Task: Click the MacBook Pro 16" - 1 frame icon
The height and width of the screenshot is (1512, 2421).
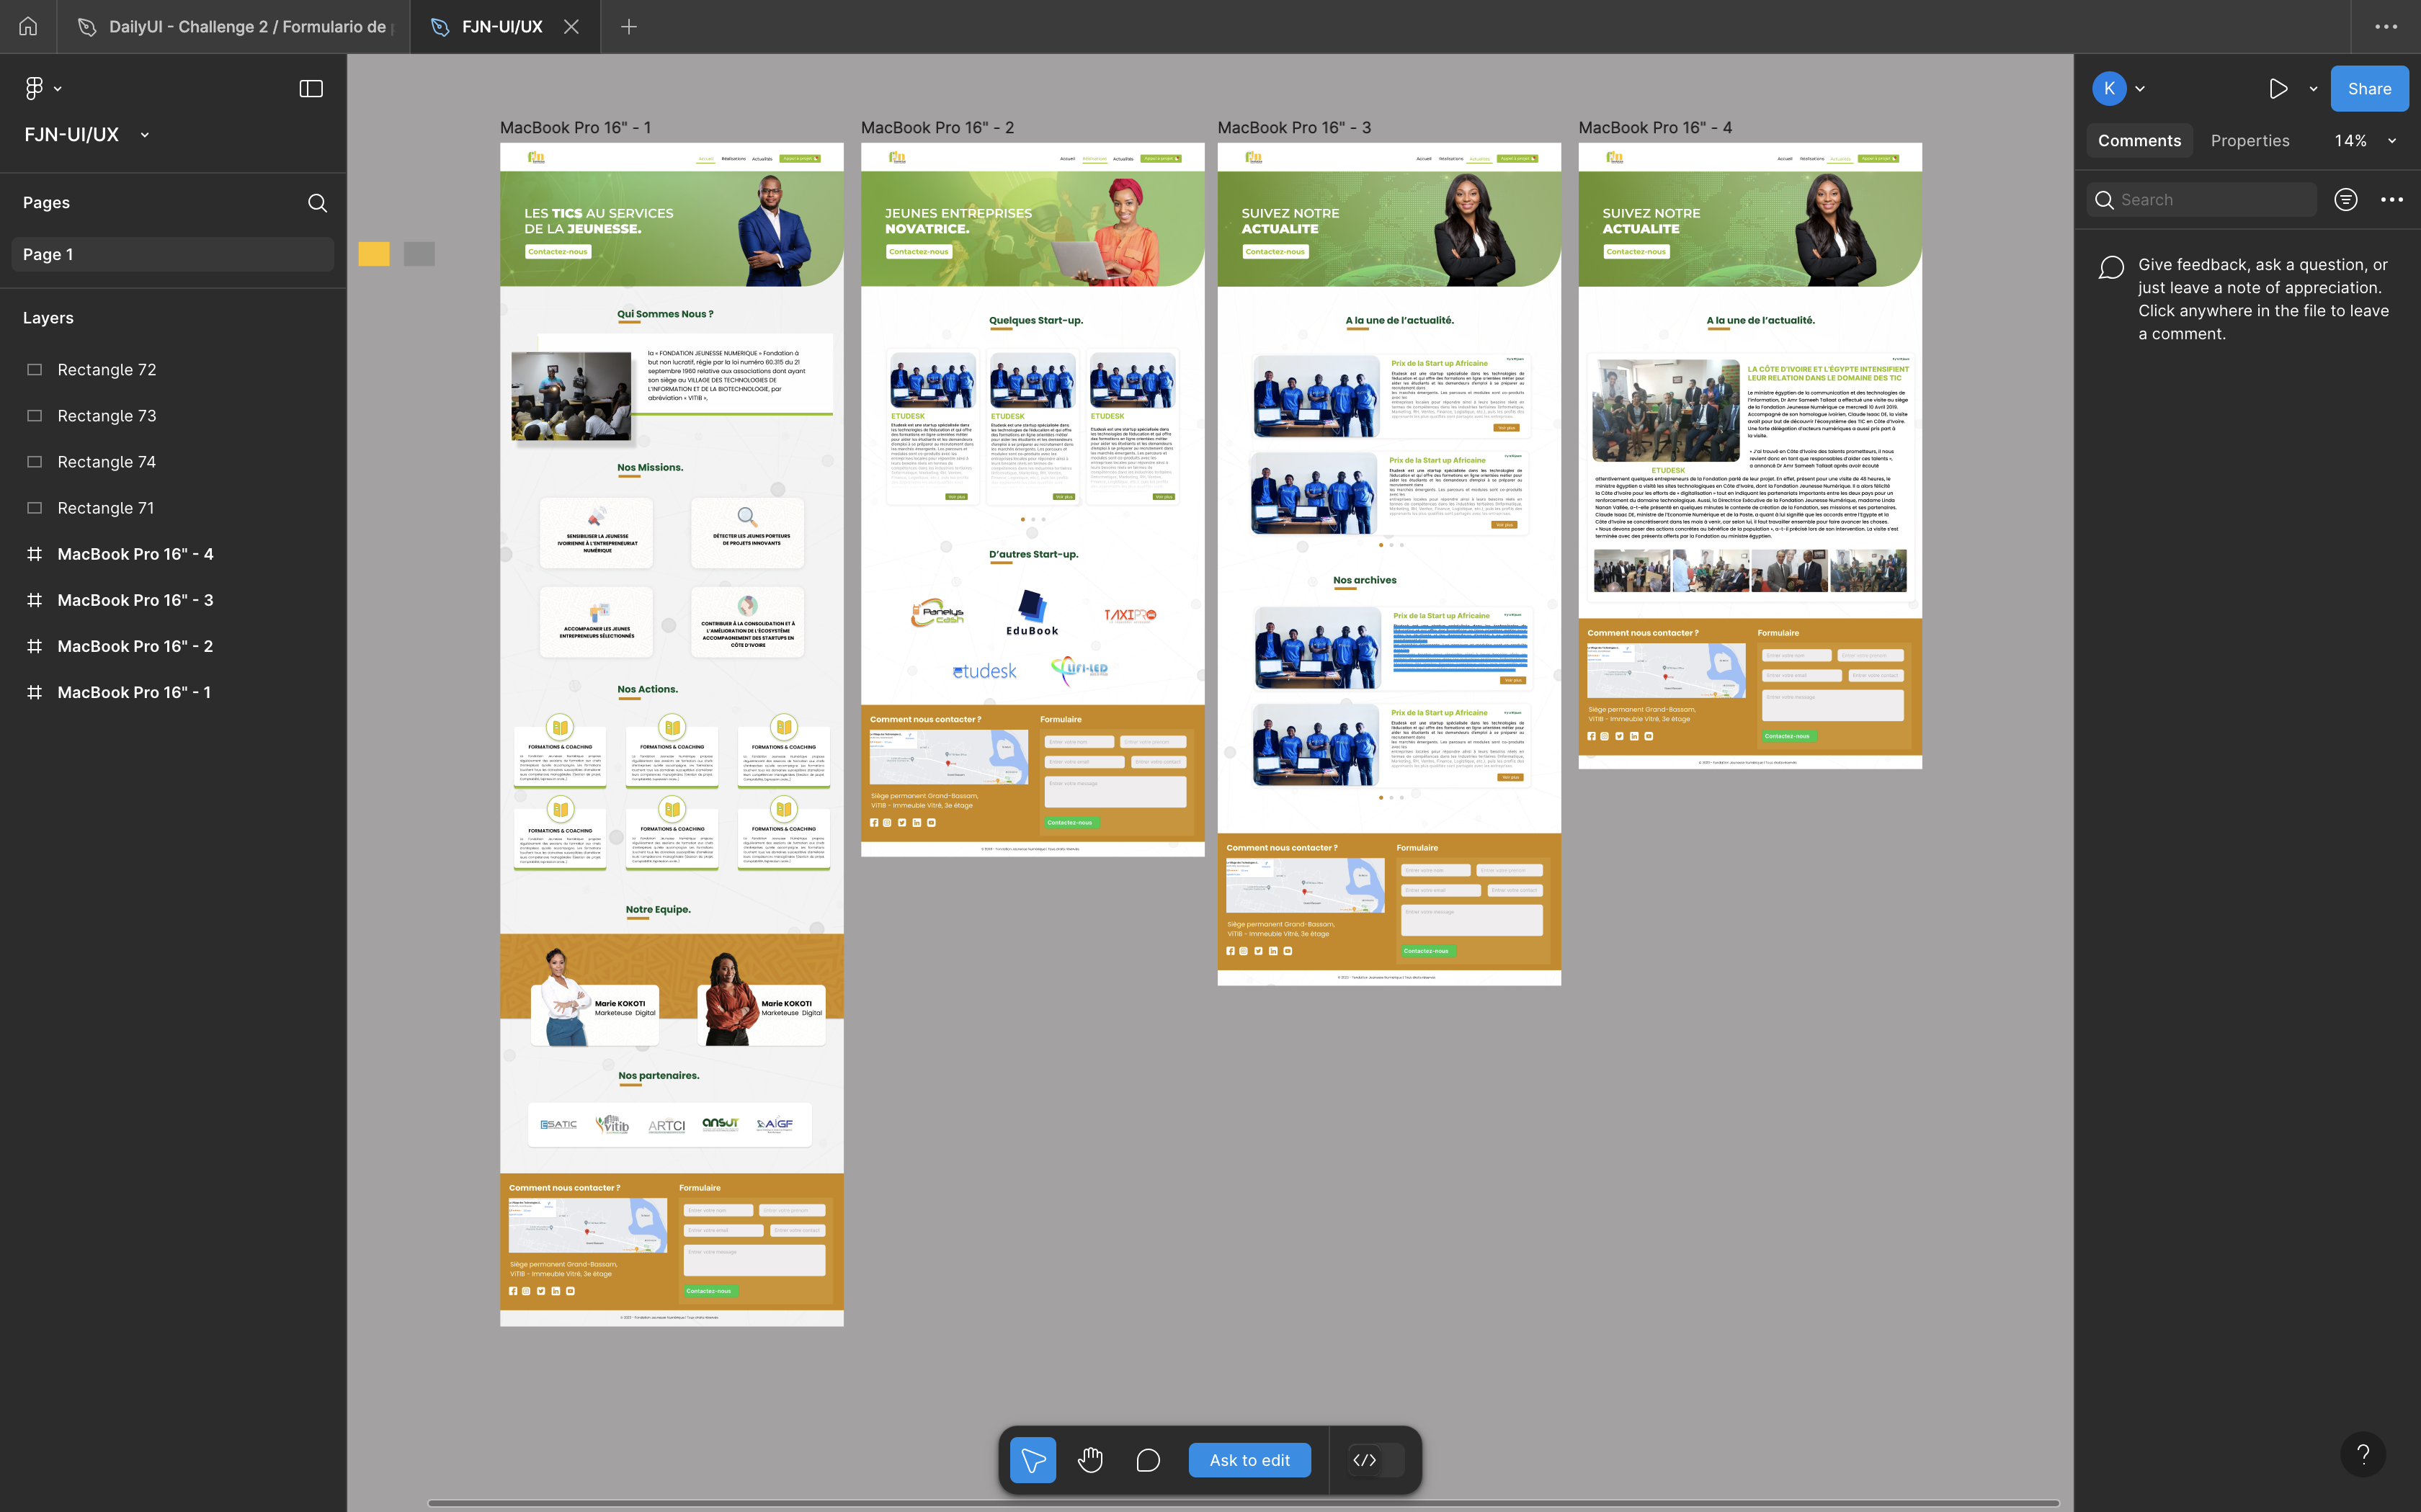Action: [34, 692]
